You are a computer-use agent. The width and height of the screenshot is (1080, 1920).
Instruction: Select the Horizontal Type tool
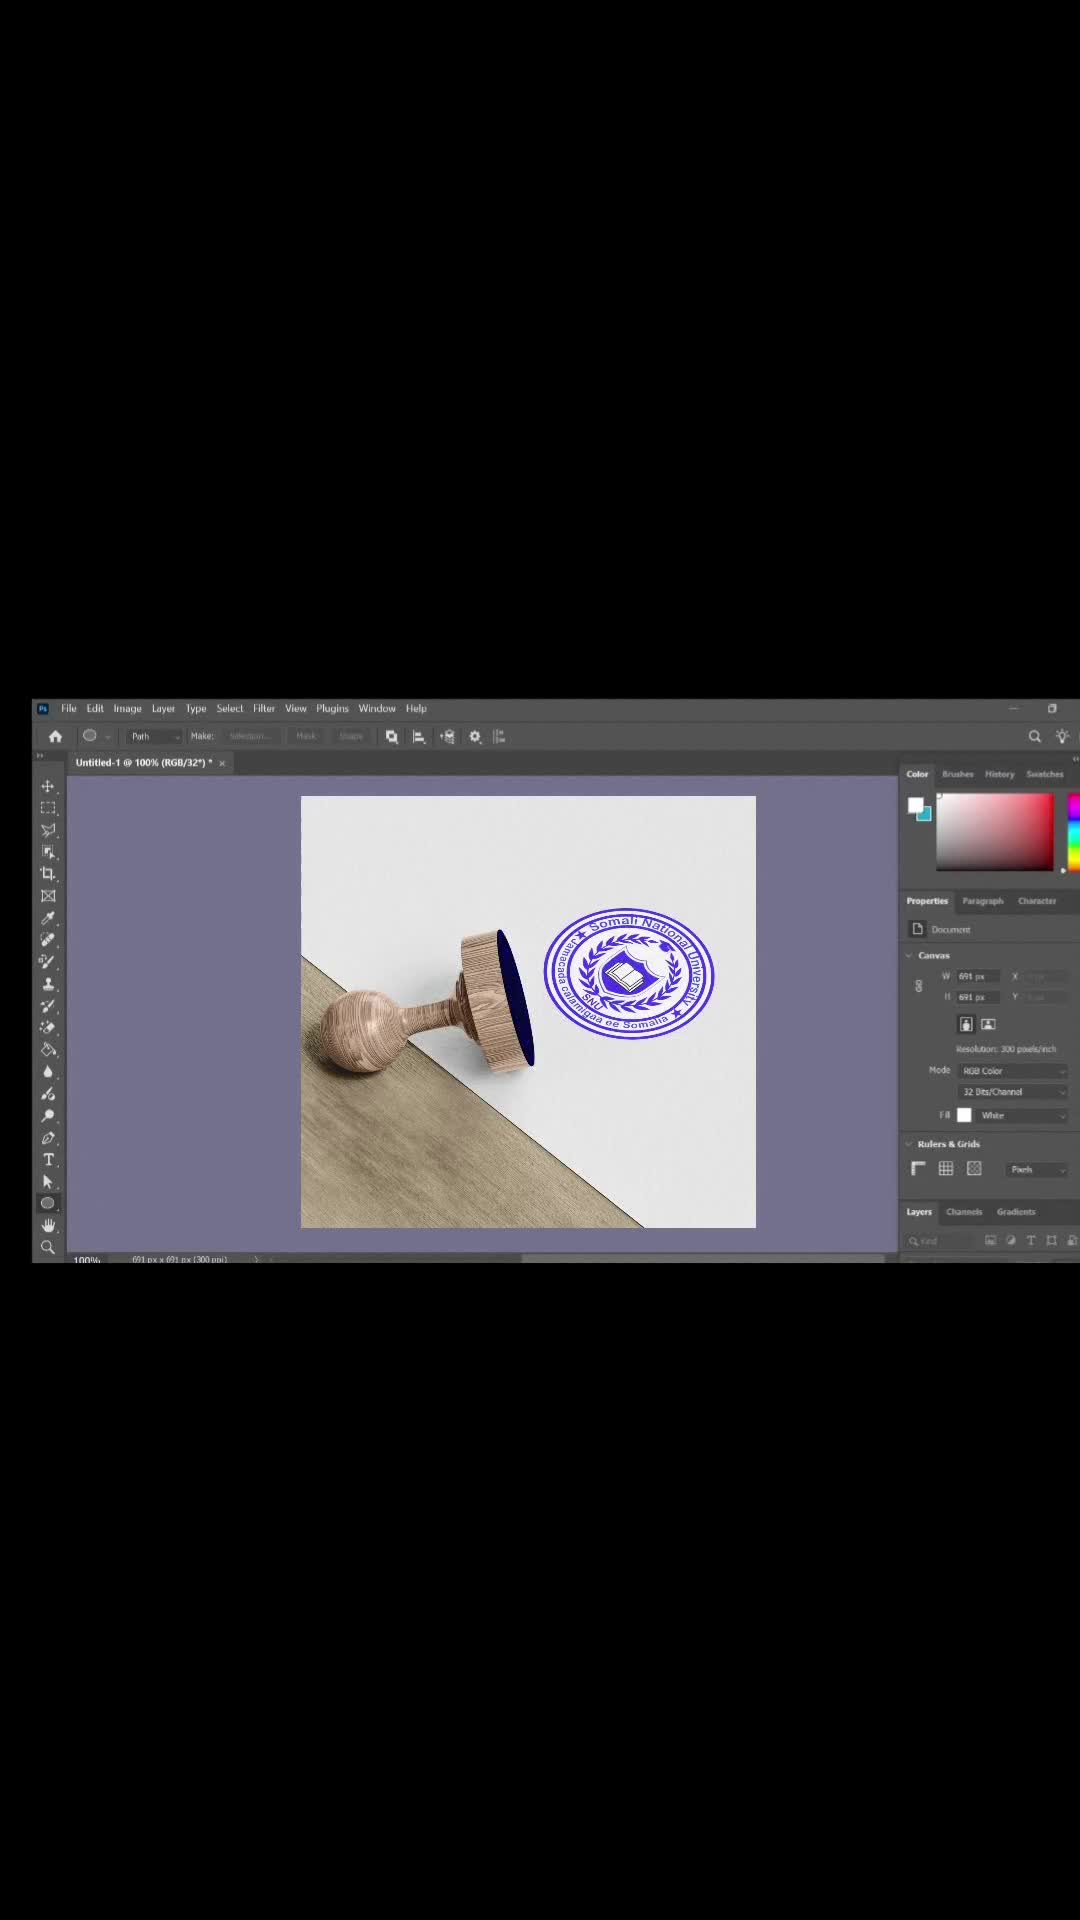pyautogui.click(x=47, y=1160)
